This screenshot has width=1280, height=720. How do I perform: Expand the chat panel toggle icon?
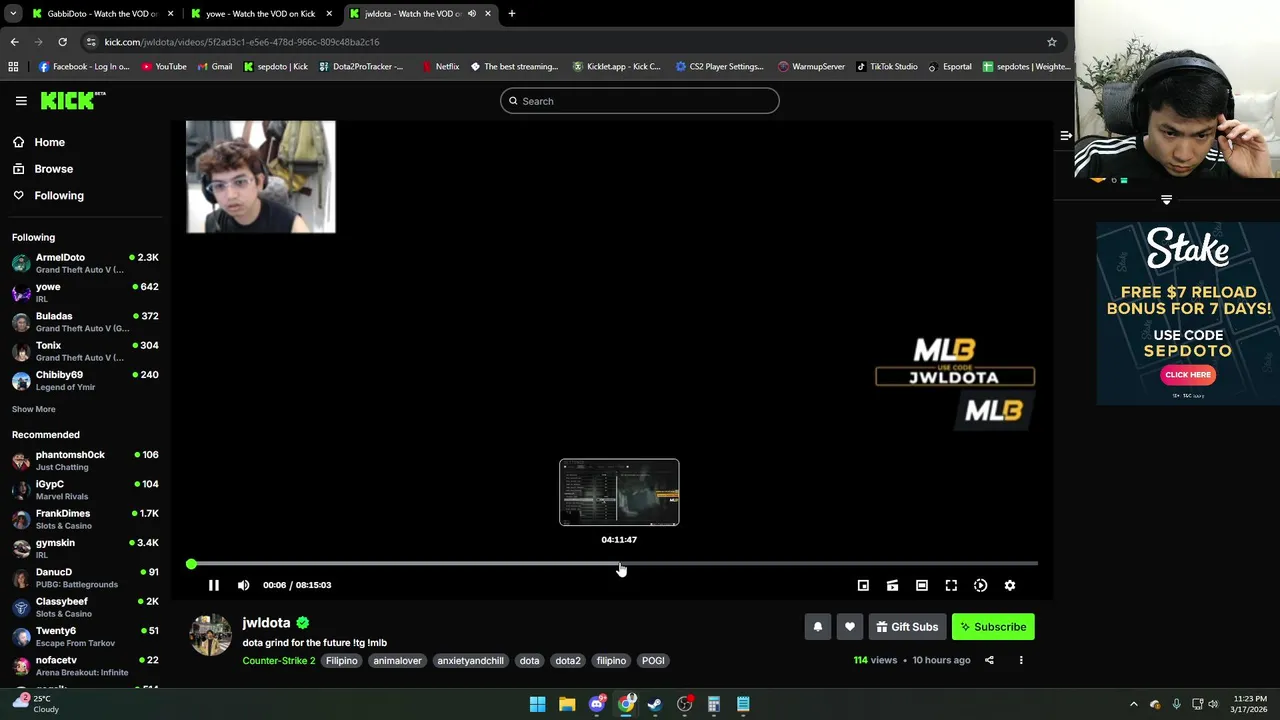(x=1066, y=135)
